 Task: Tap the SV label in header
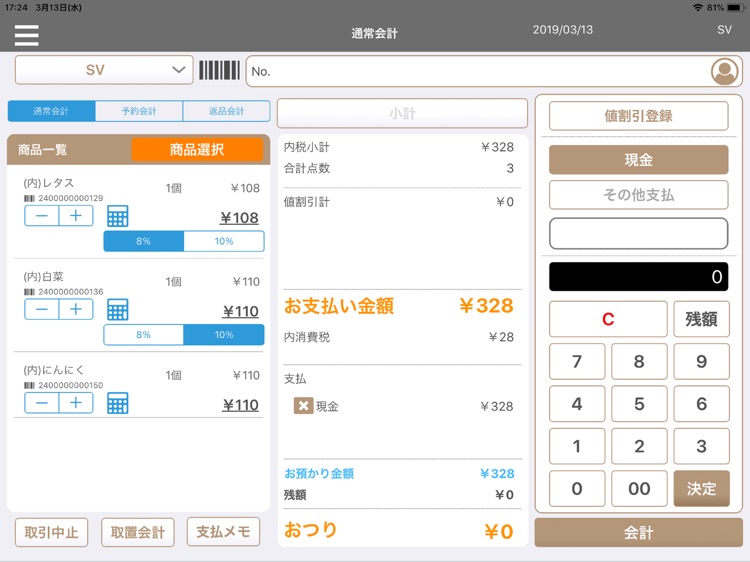pos(724,30)
